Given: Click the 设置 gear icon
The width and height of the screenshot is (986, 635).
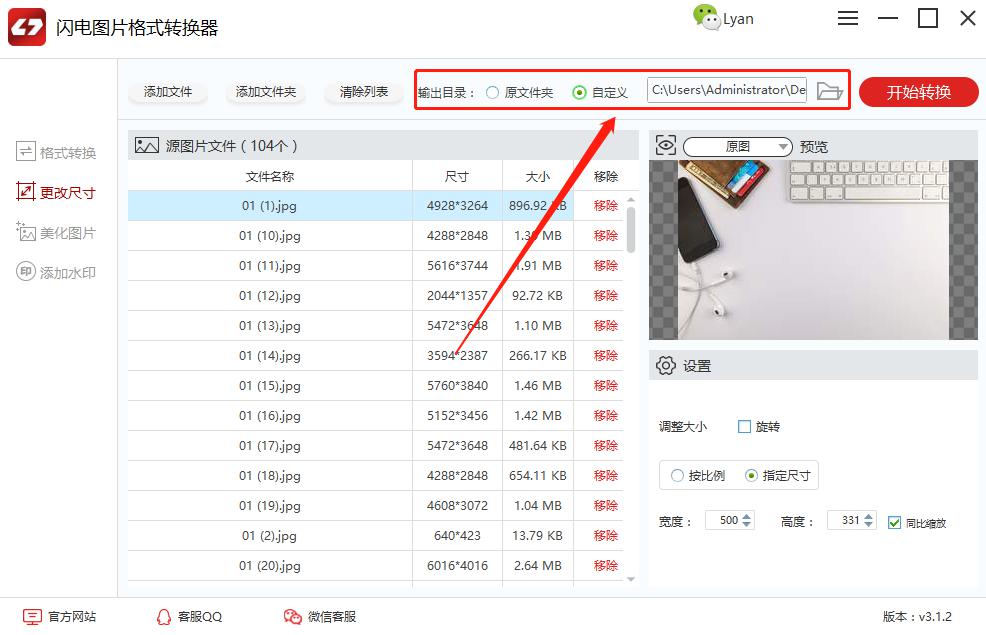Looking at the screenshot, I should pyautogui.click(x=665, y=366).
